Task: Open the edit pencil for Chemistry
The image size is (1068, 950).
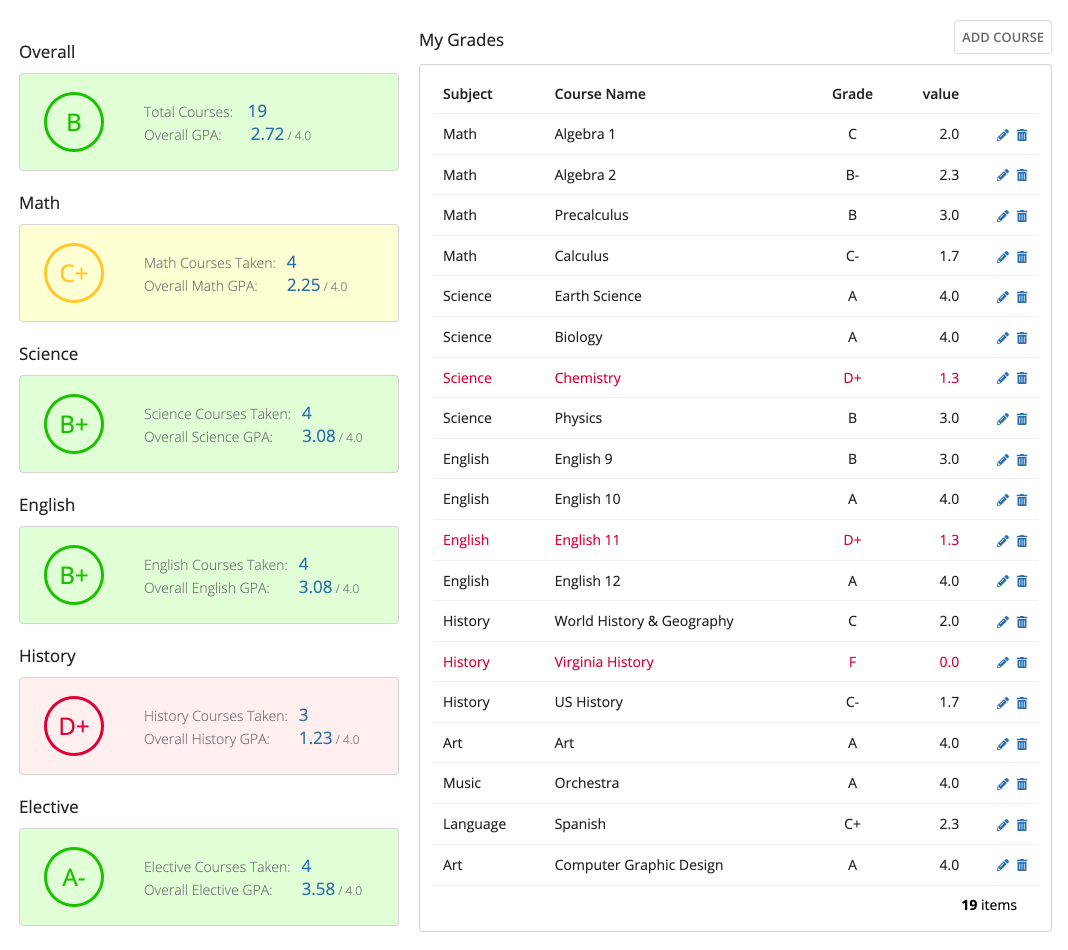Action: [1002, 378]
